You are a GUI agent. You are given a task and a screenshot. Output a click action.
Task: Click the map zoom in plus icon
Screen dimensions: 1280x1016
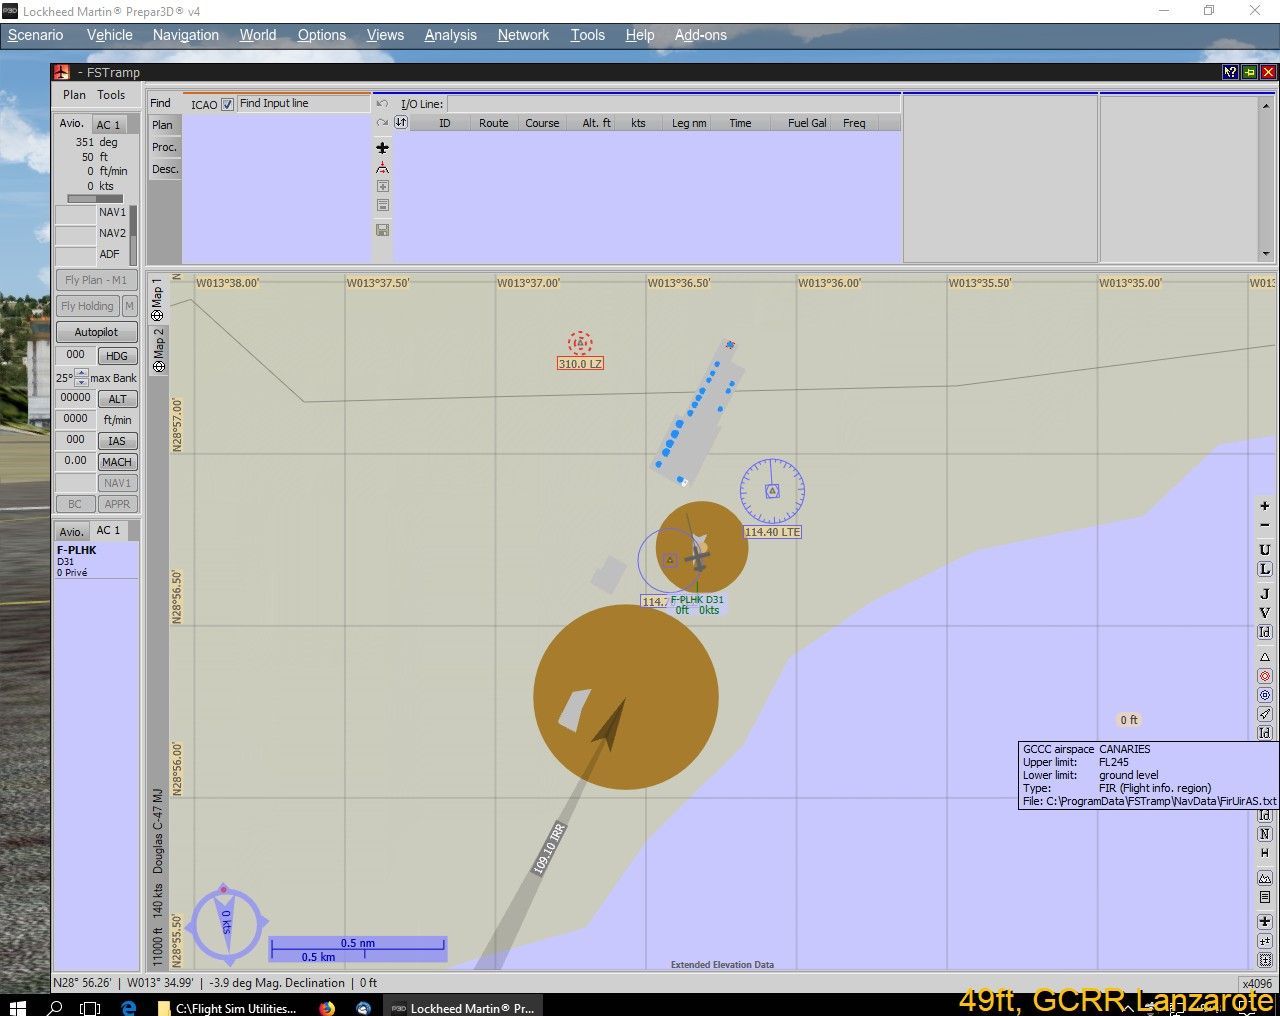click(x=1264, y=506)
